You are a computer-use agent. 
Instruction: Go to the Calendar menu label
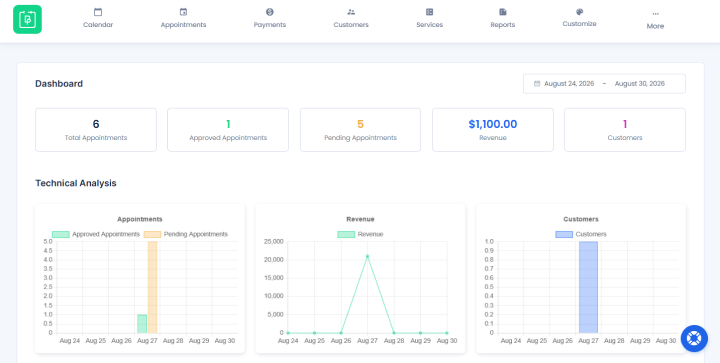(98, 25)
